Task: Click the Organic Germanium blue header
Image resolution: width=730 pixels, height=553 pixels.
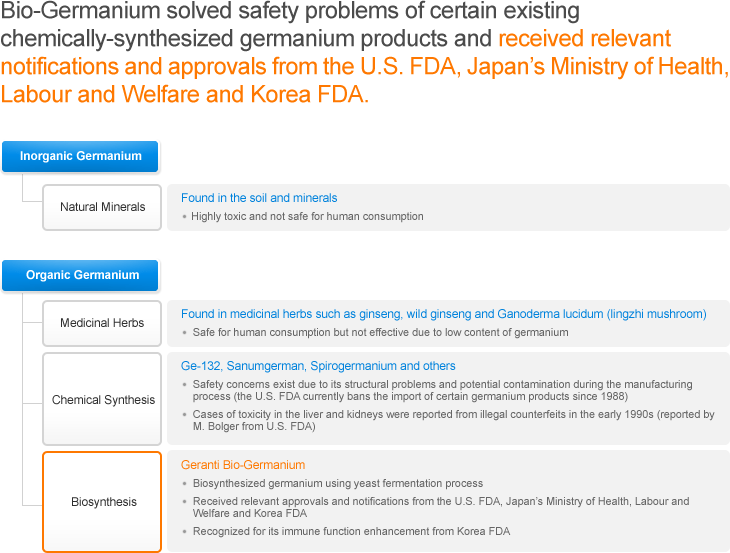Action: [x=82, y=275]
